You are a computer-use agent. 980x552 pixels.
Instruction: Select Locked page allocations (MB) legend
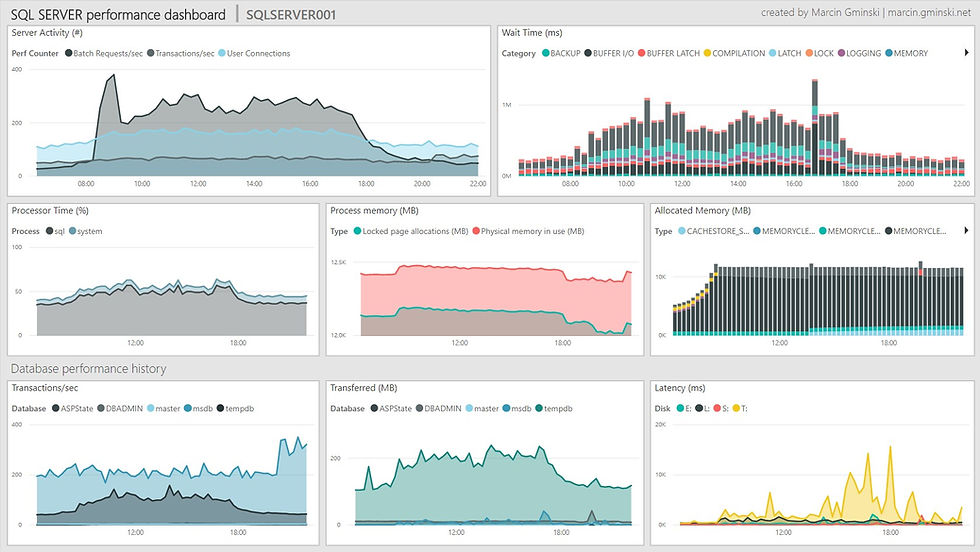(411, 231)
